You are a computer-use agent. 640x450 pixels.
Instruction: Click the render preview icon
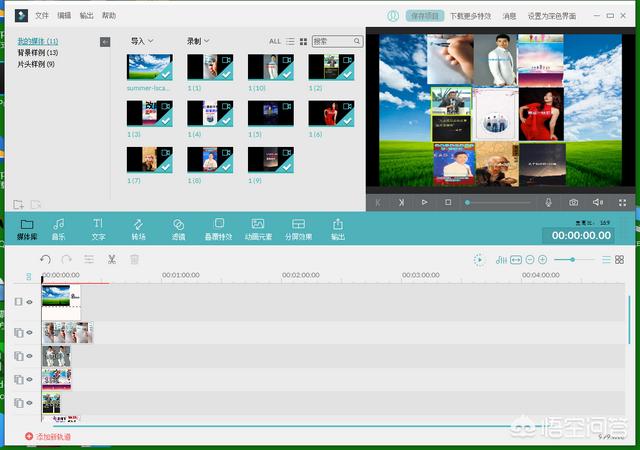coord(479,260)
